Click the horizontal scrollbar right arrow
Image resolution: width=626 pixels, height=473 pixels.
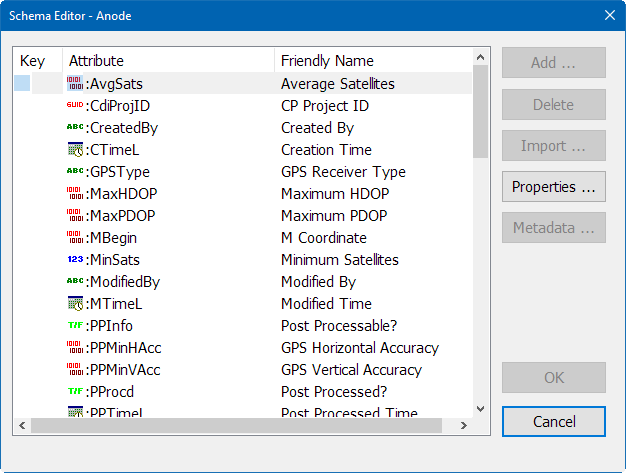click(464, 426)
